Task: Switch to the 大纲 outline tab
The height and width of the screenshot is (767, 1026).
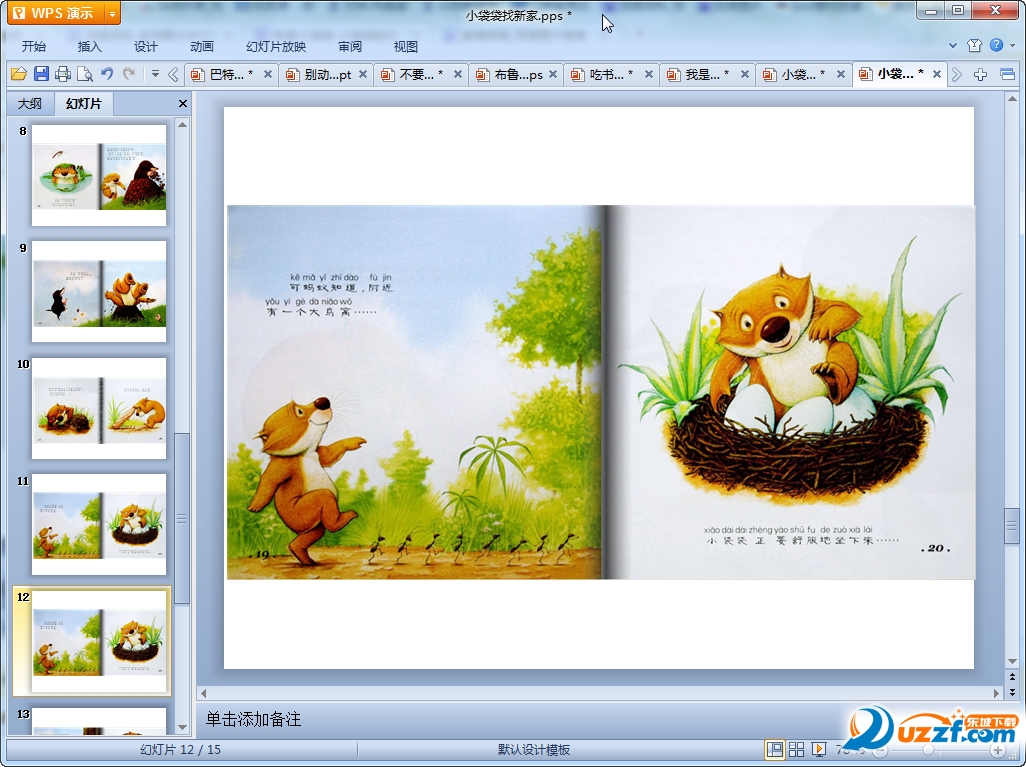Action: click(29, 103)
